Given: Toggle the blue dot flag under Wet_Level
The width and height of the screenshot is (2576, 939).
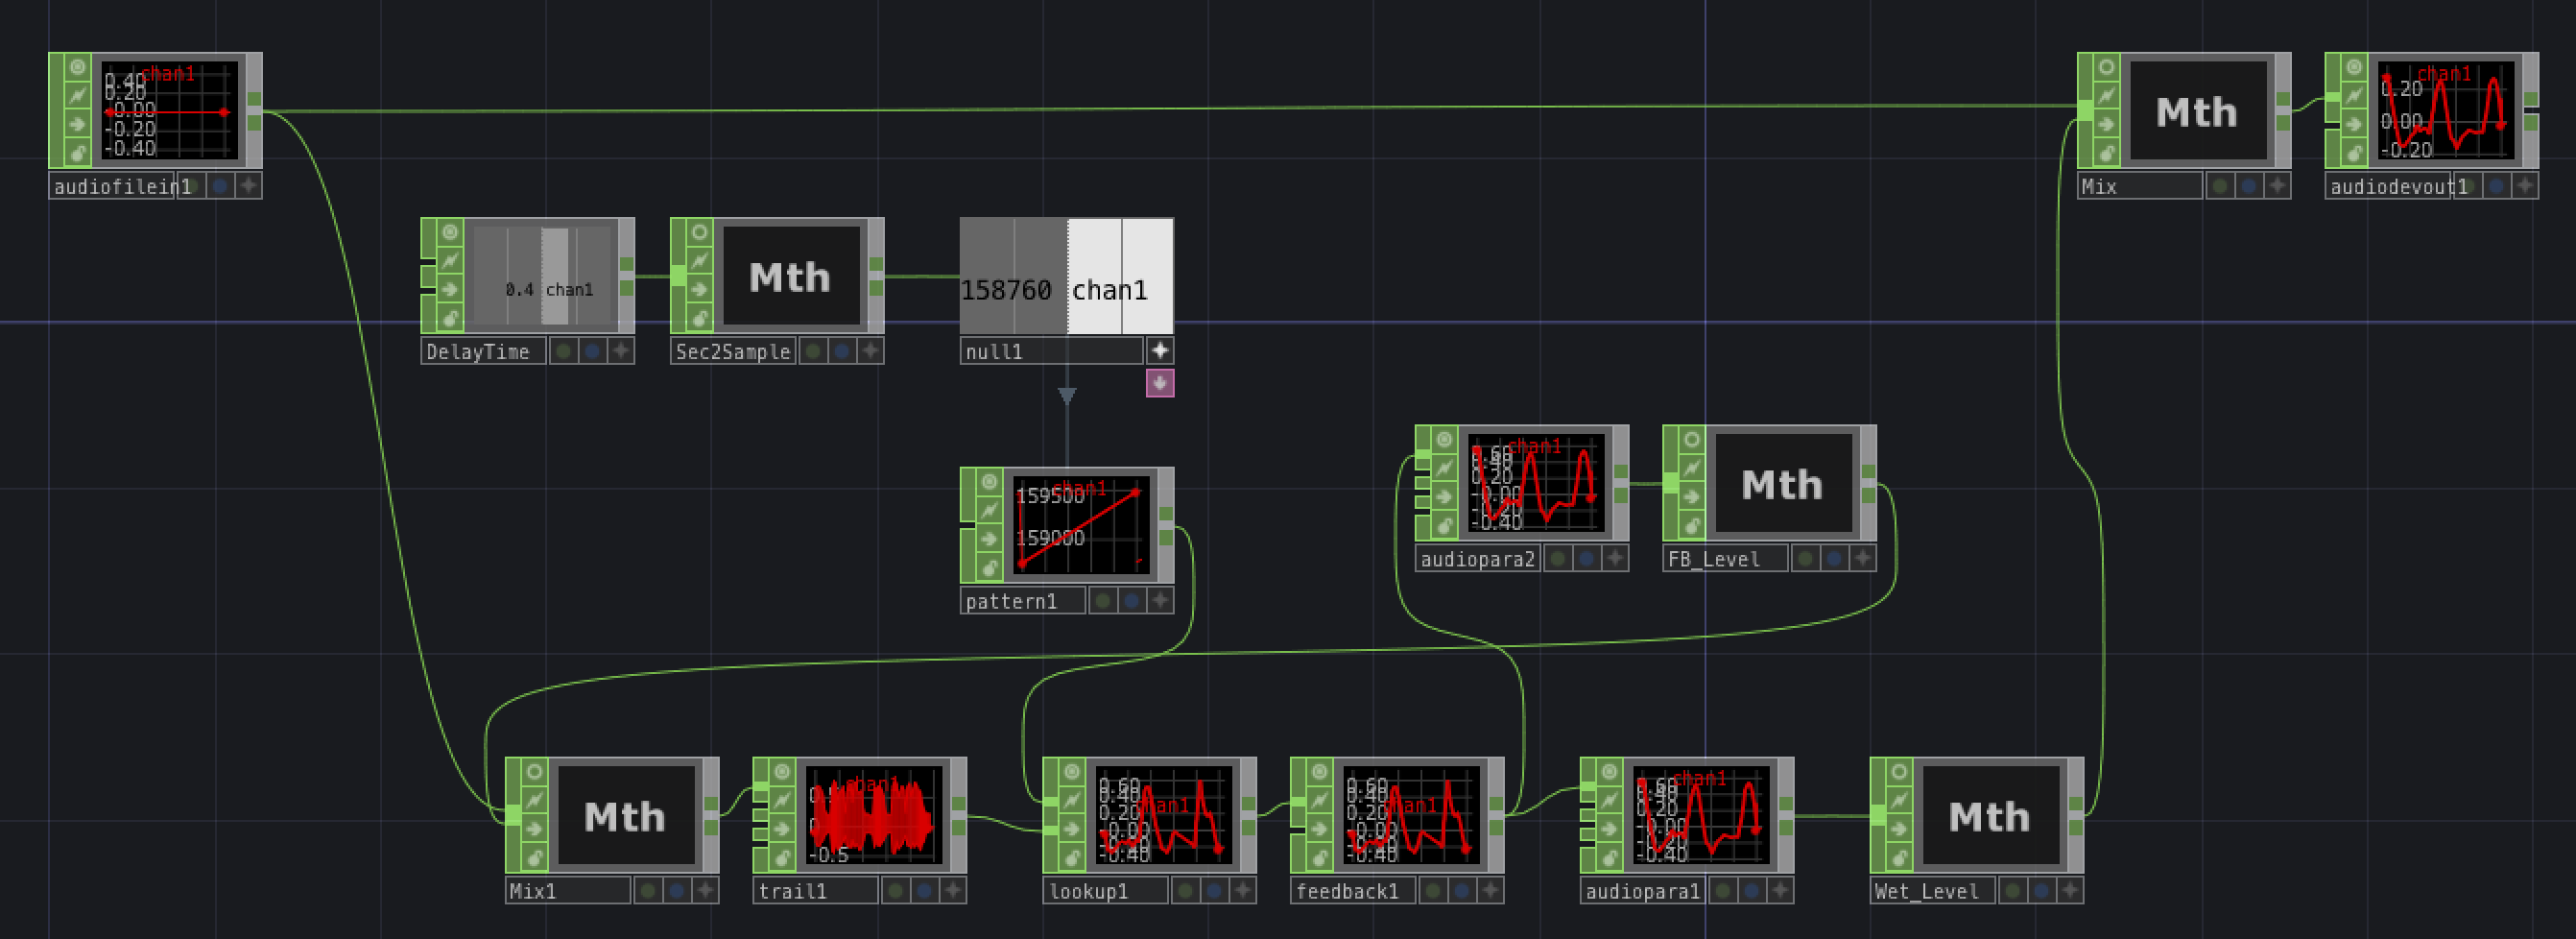Looking at the screenshot, I should click(2042, 890).
